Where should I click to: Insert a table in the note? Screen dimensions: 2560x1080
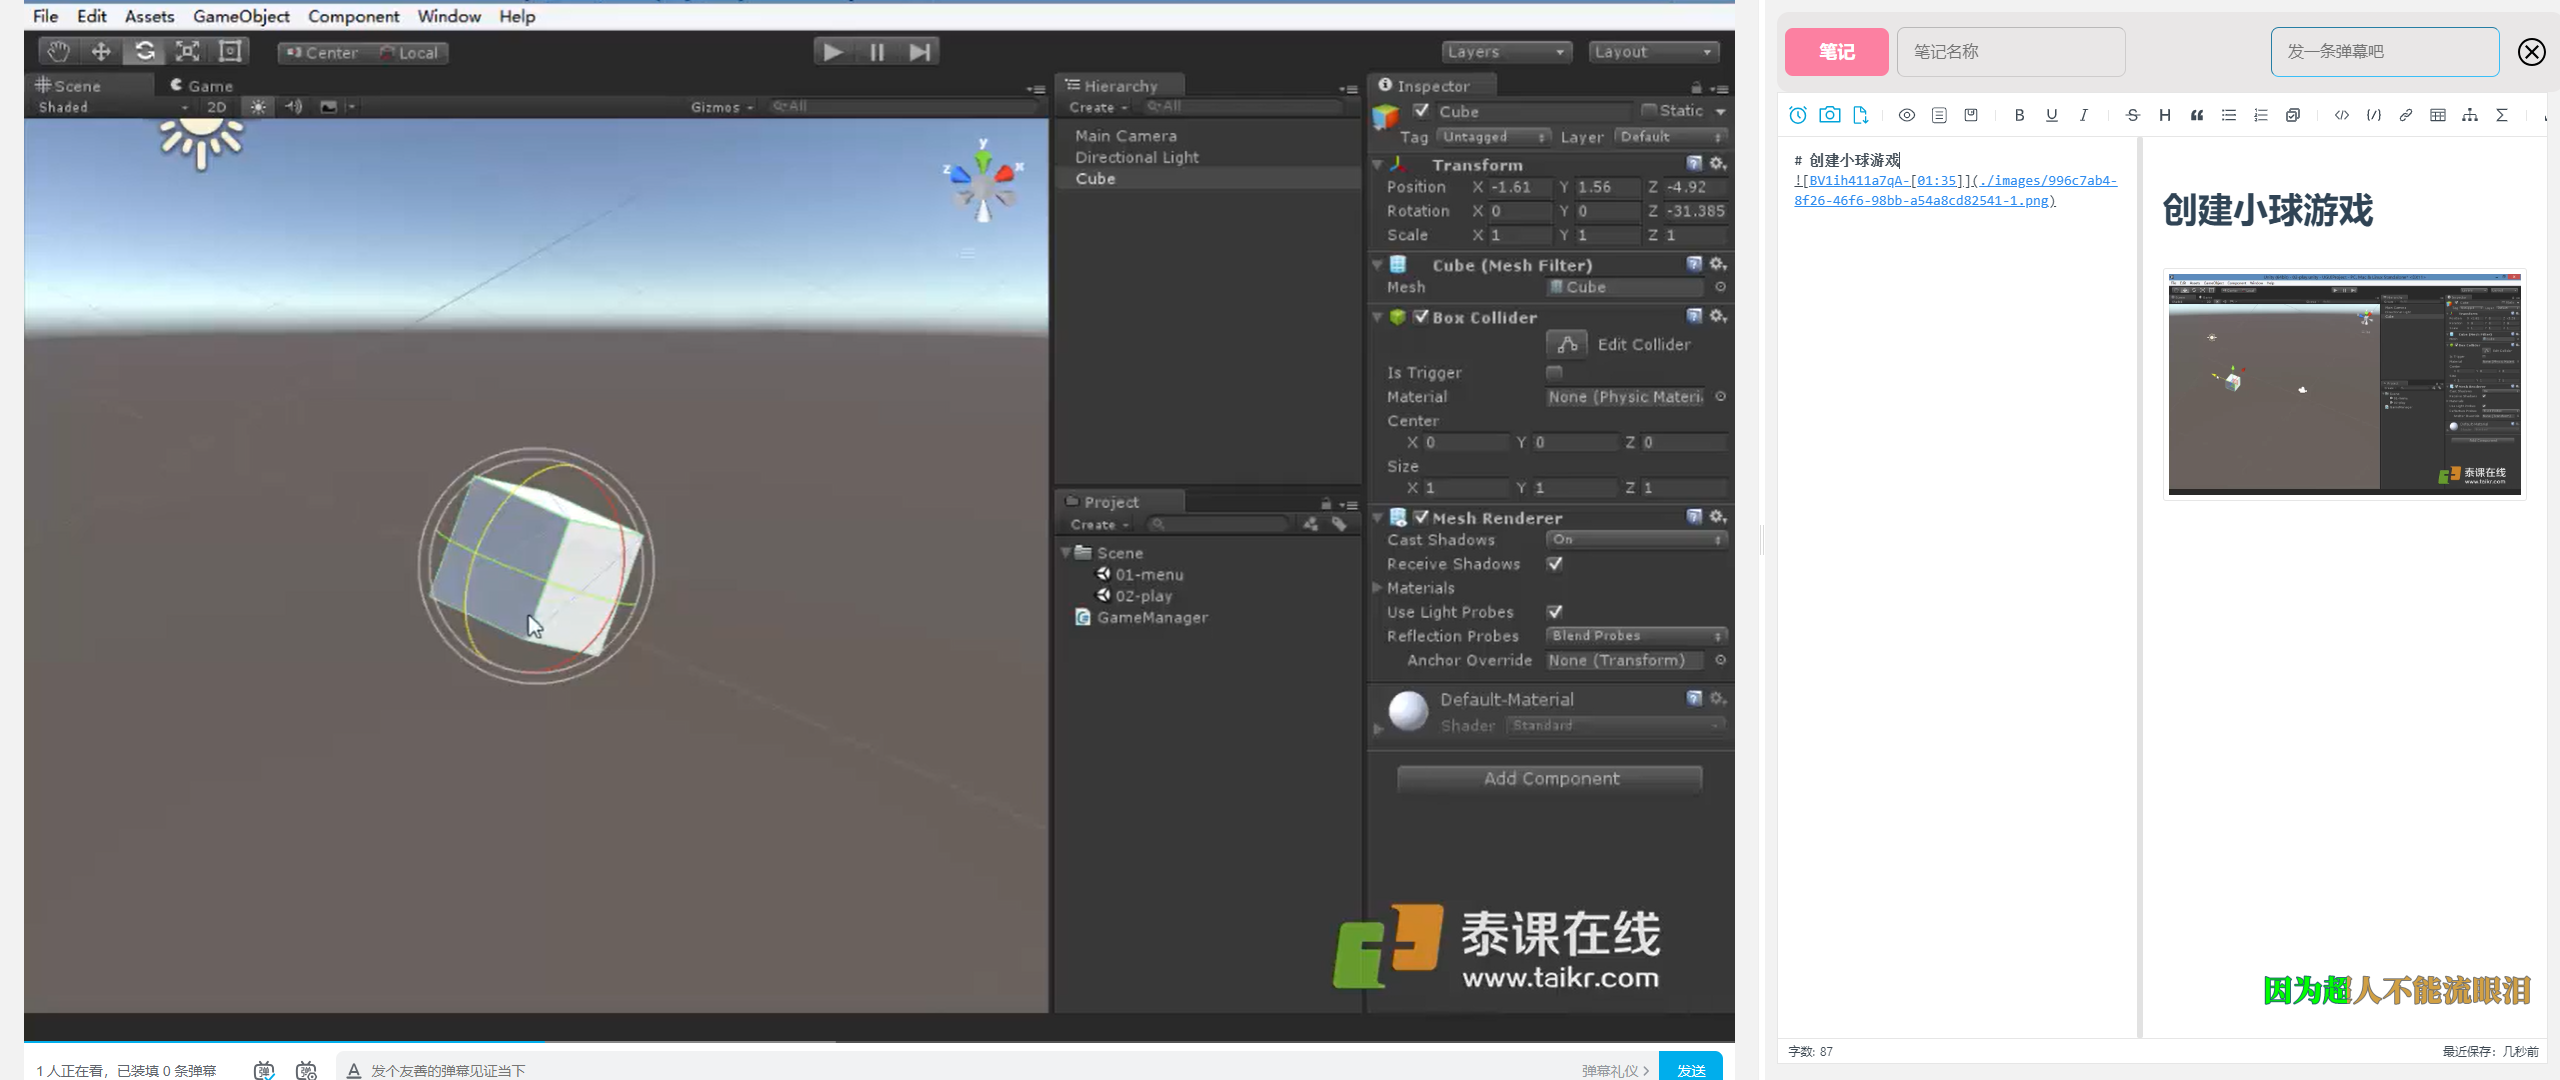tap(2437, 115)
